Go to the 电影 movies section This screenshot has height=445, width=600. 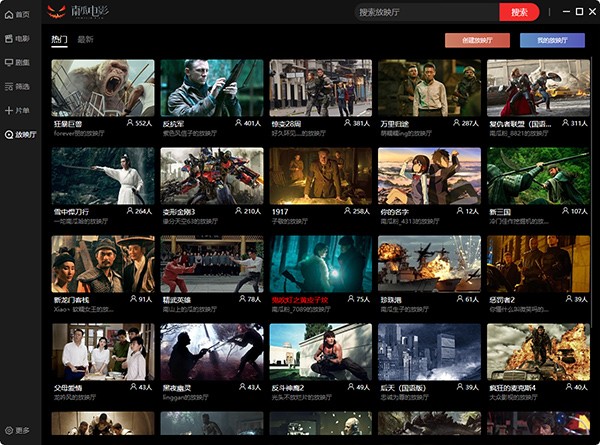[x=18, y=38]
